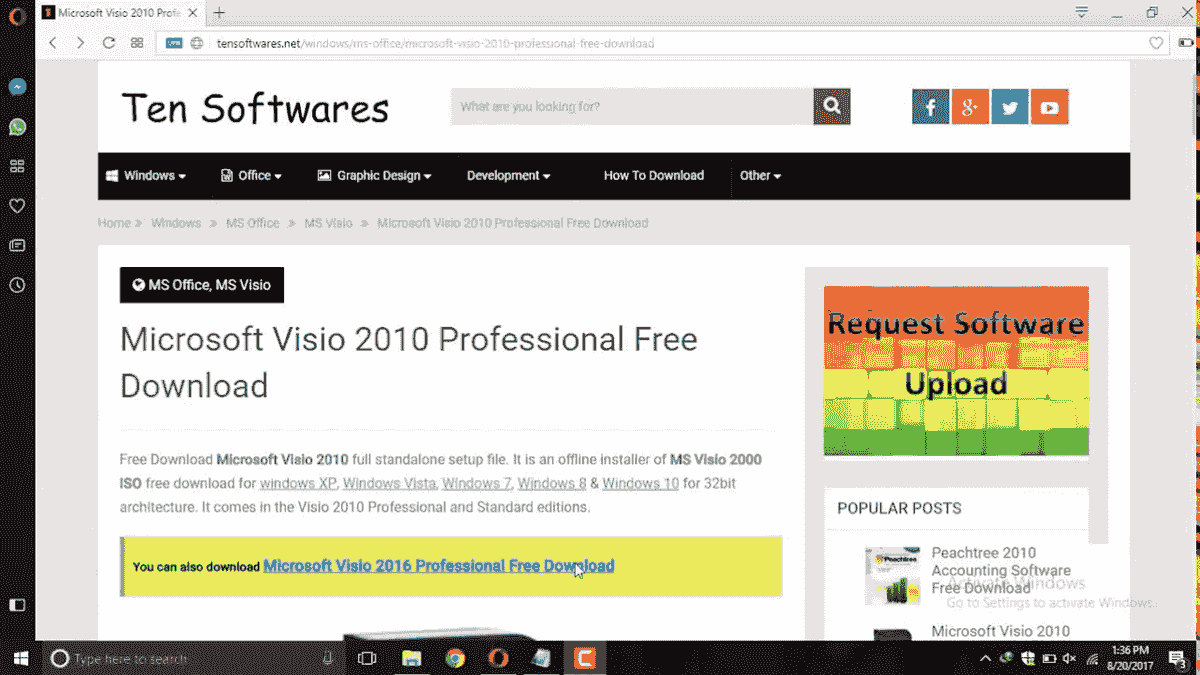The width and height of the screenshot is (1200, 675).
Task: Switch to Opera on the taskbar
Action: click(498, 658)
